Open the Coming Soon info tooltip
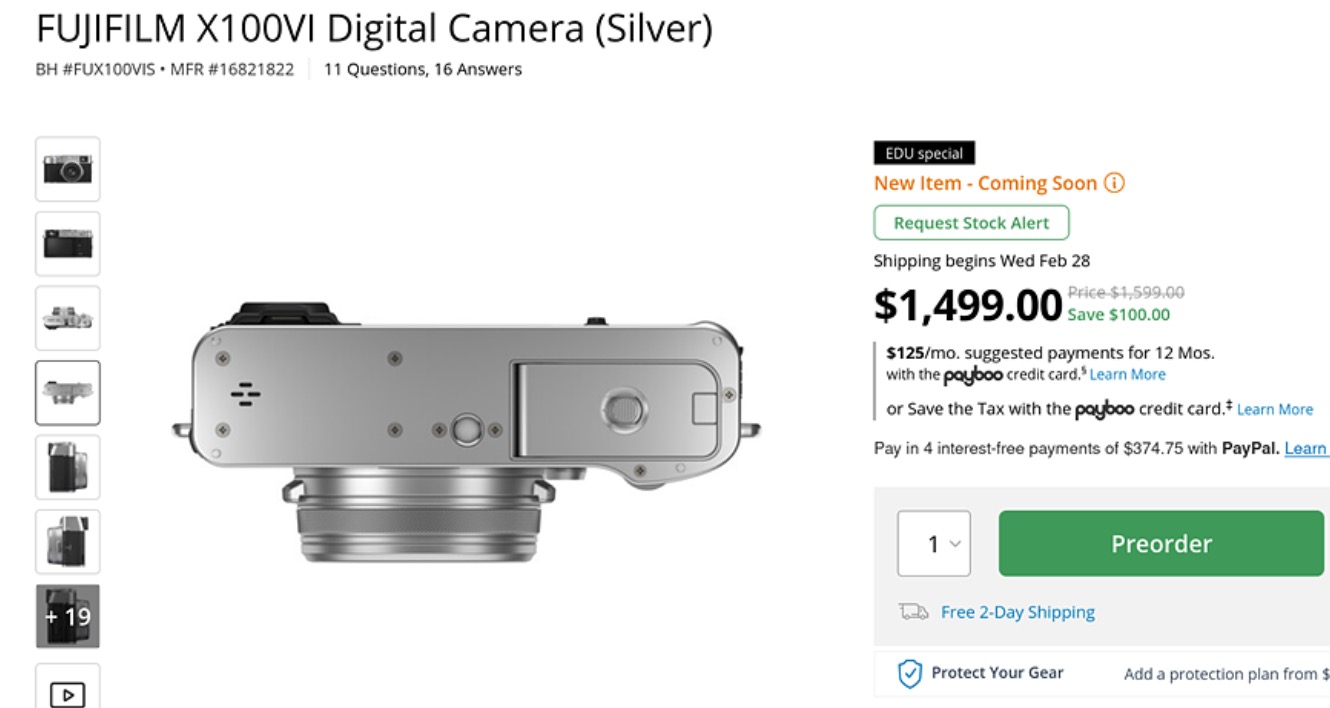Viewport: 1330px width, 708px height. pos(1113,182)
